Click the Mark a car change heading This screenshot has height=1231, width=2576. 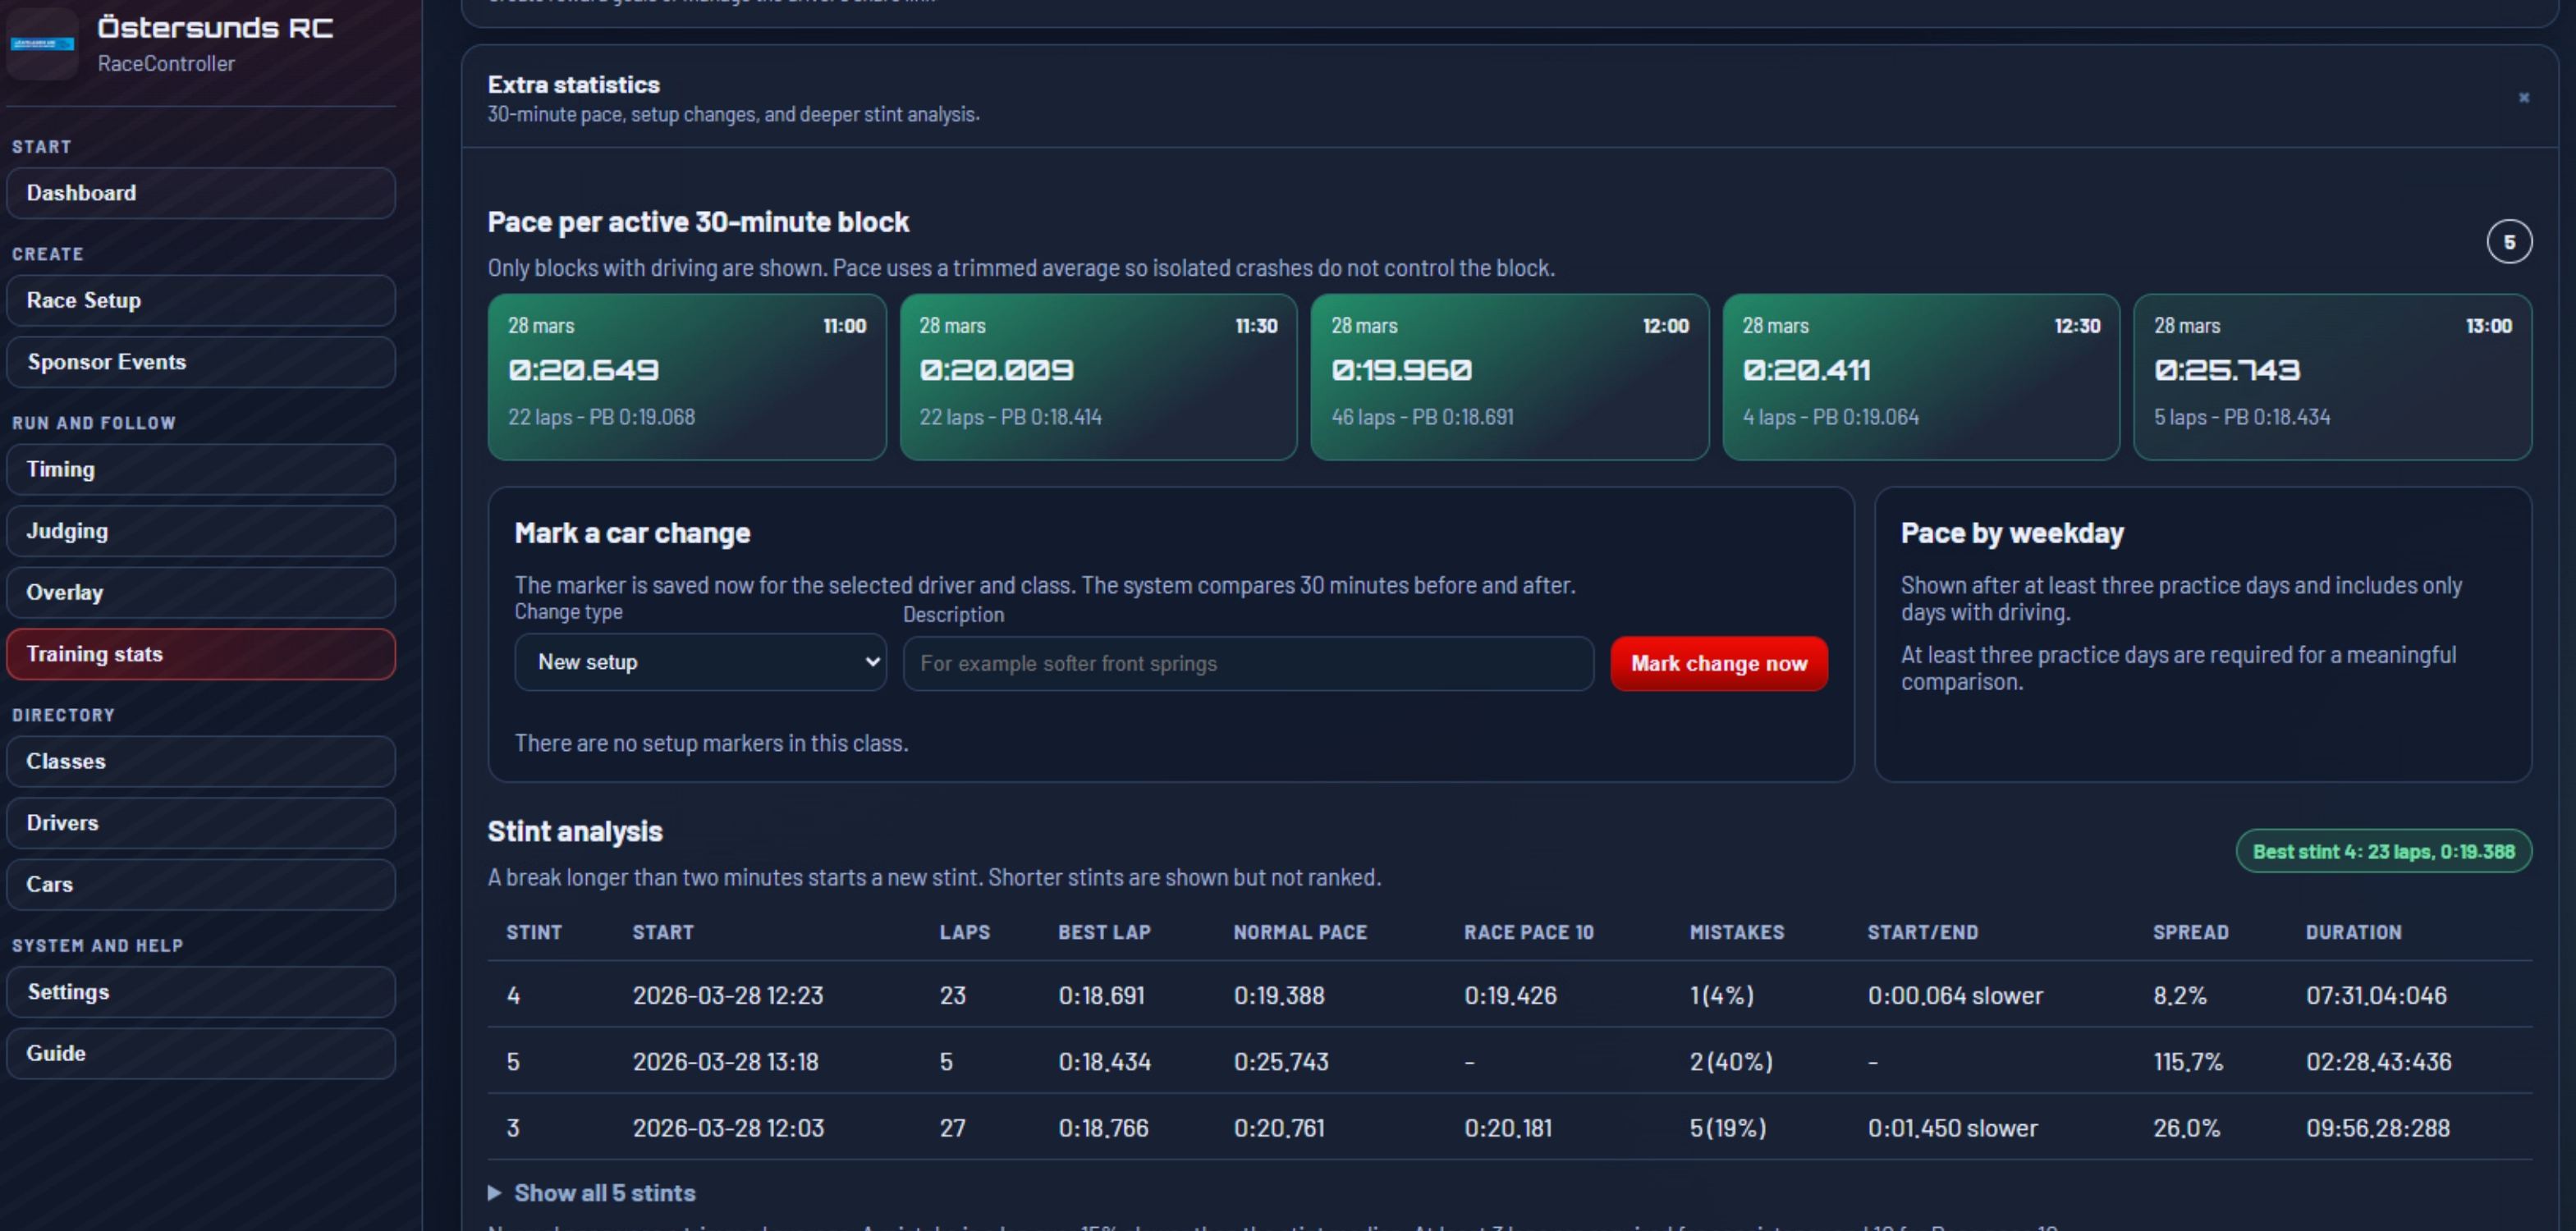[632, 533]
